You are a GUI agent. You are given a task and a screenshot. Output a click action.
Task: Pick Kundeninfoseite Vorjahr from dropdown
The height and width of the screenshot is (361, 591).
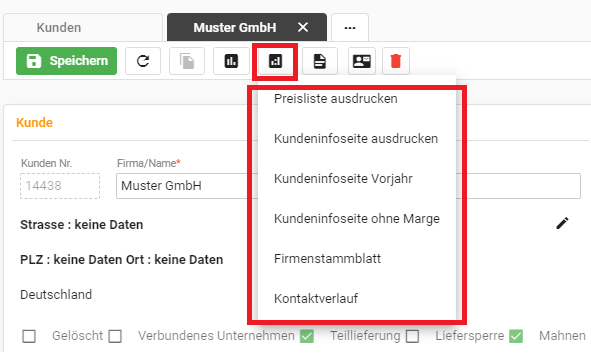357,179
